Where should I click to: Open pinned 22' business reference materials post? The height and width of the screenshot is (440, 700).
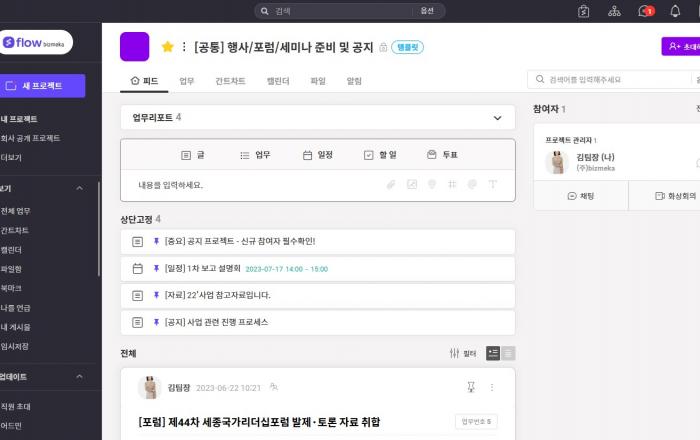pyautogui.click(x=318, y=295)
